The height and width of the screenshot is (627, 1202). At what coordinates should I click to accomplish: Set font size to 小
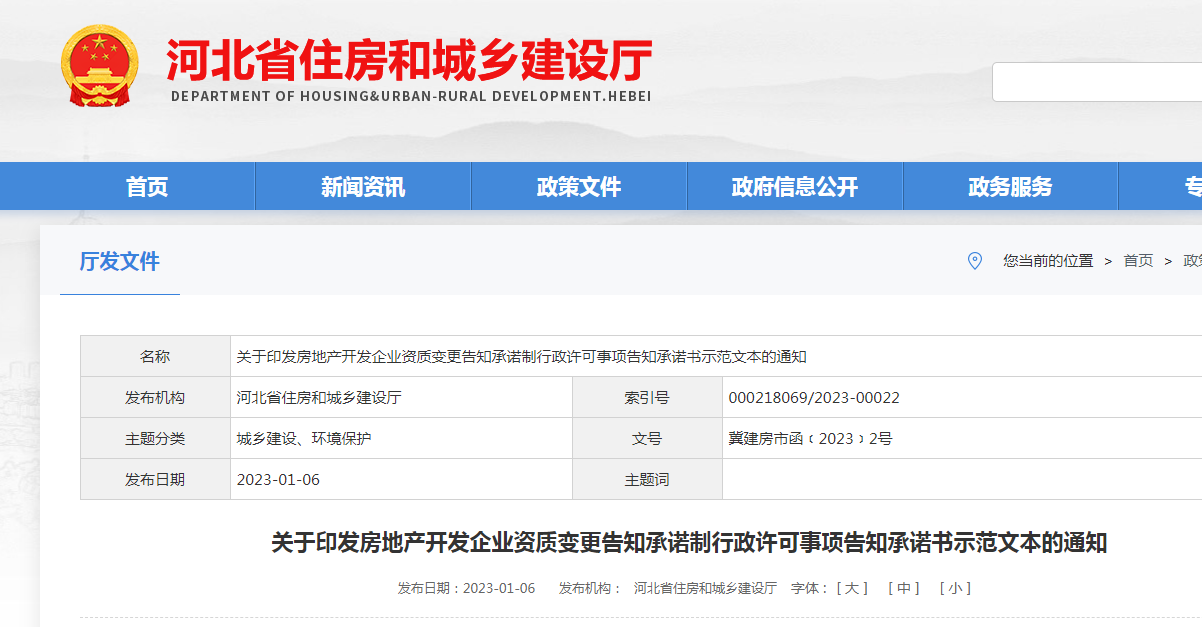tap(955, 588)
